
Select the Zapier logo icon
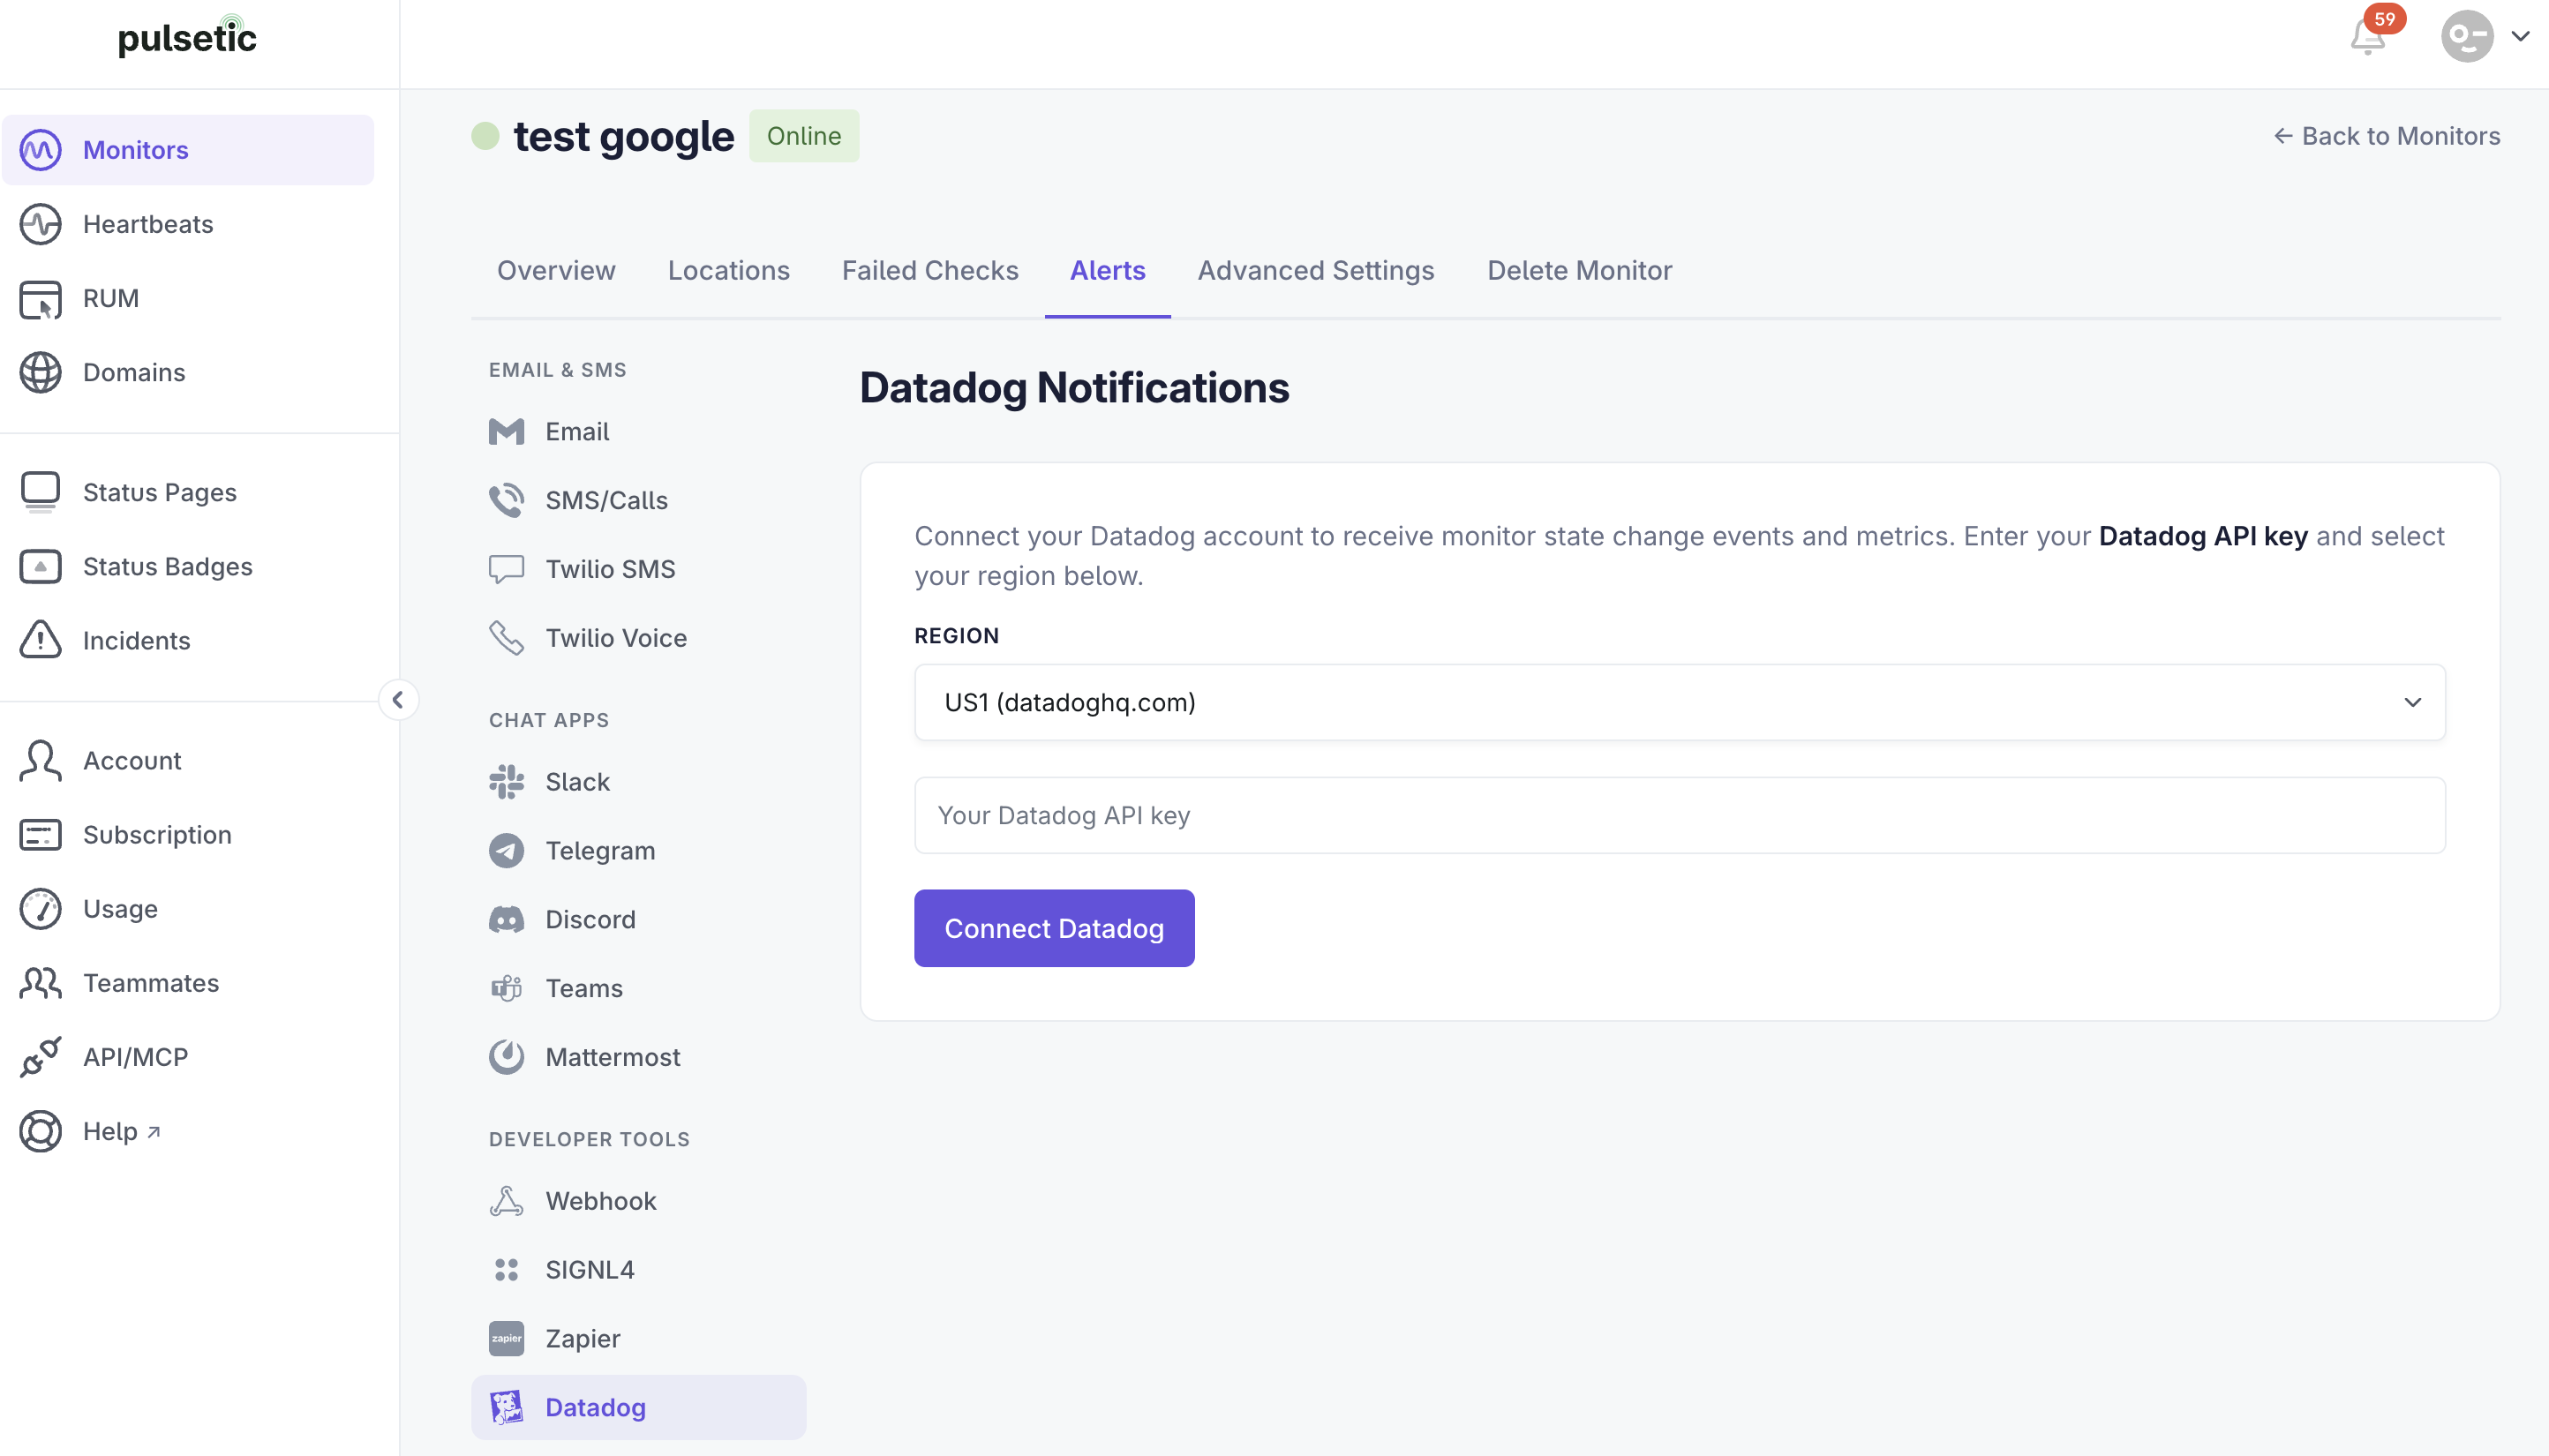coord(506,1339)
